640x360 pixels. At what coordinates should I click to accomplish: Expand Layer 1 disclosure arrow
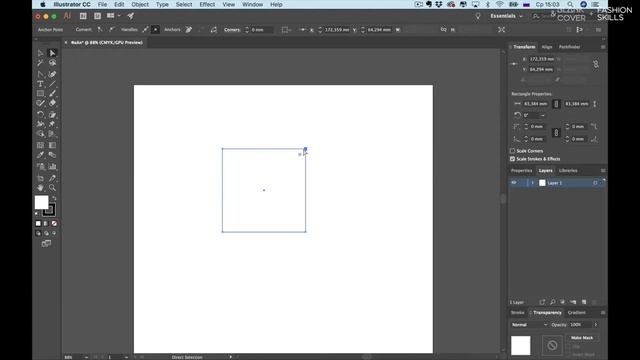point(532,183)
